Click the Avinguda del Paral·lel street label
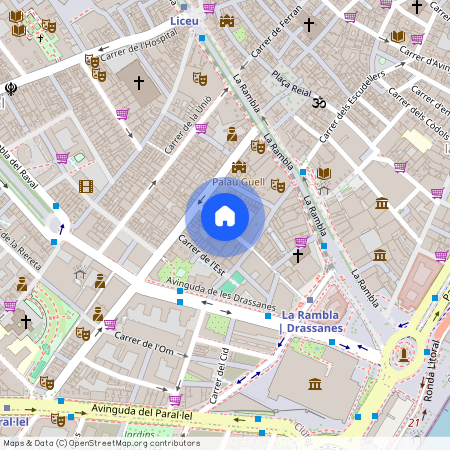The height and width of the screenshot is (450, 450). [142, 412]
